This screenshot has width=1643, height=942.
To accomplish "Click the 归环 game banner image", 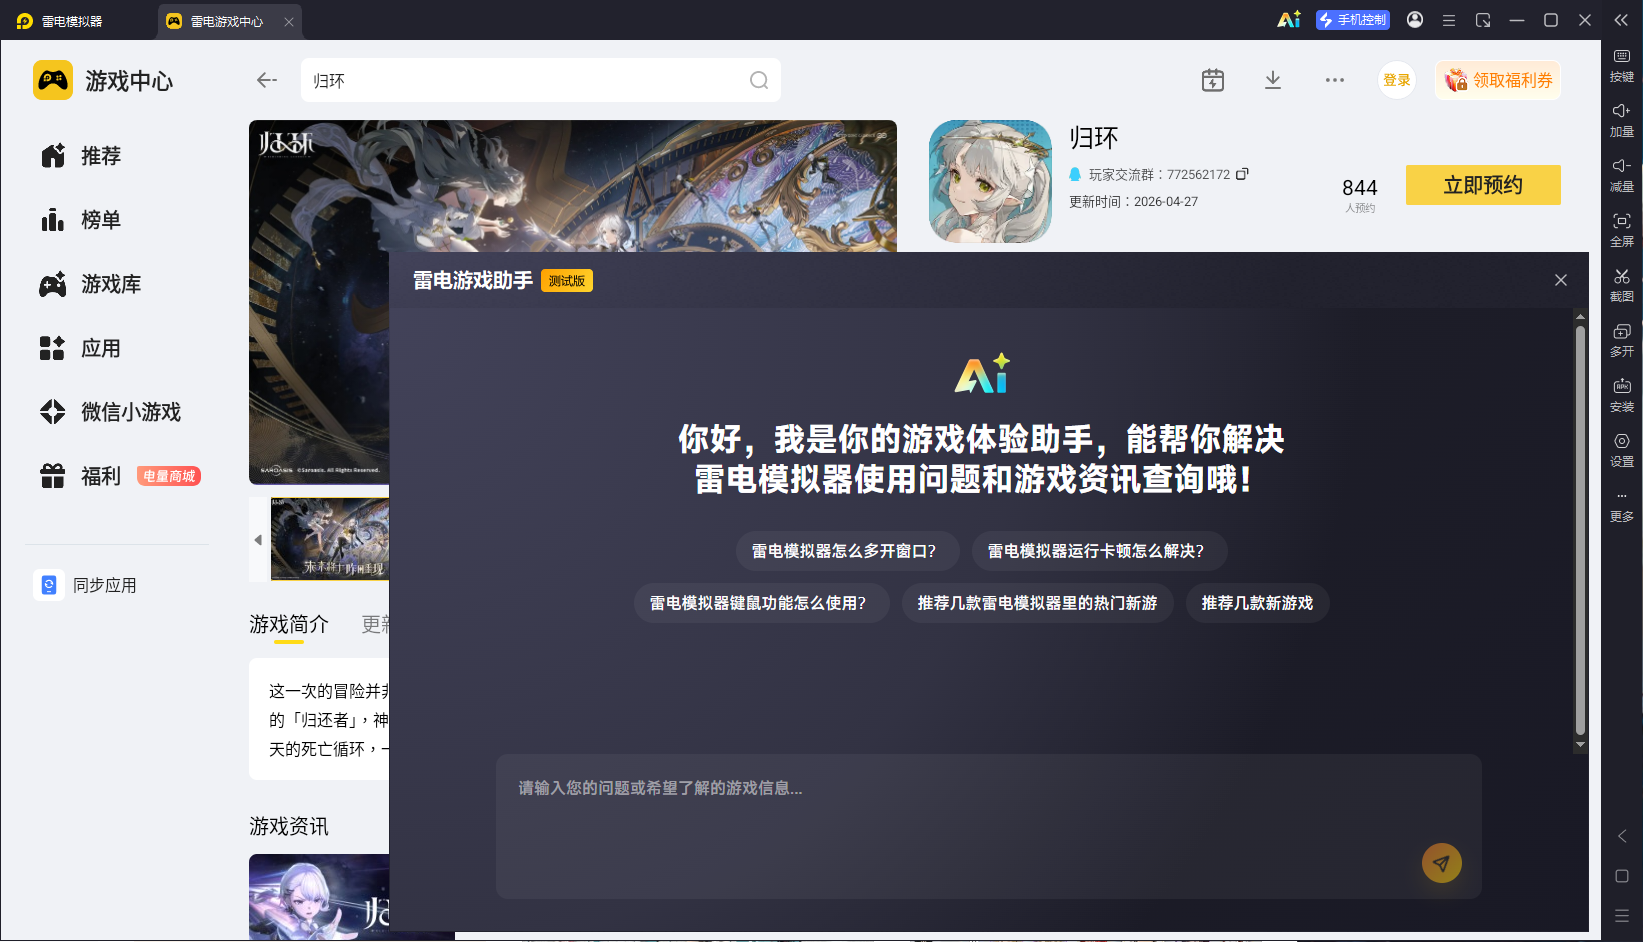I will (x=573, y=186).
